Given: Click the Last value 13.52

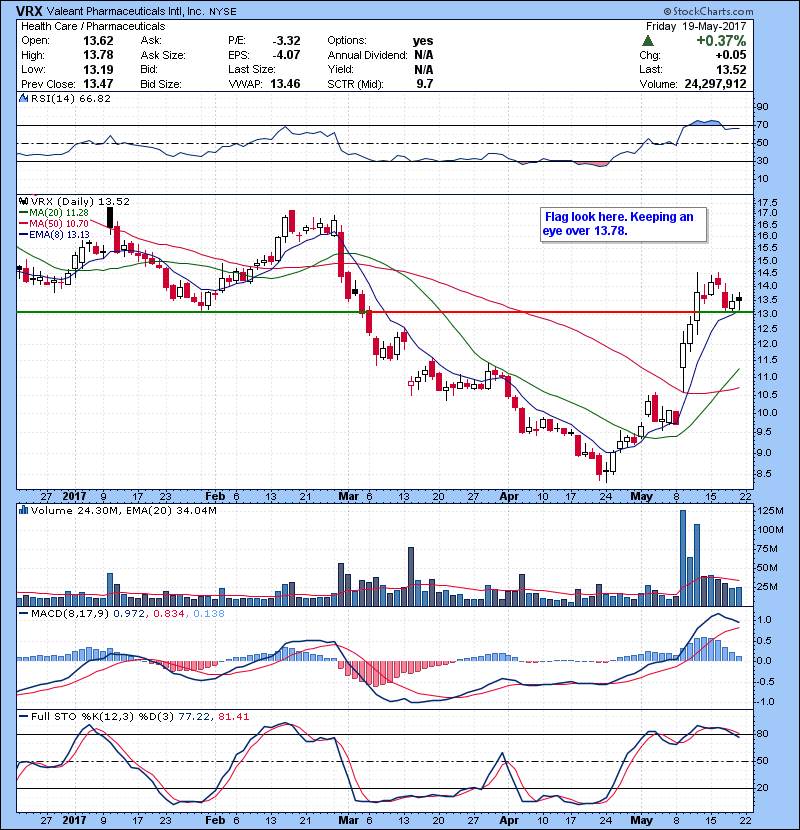Looking at the screenshot, I should click(x=731, y=69).
